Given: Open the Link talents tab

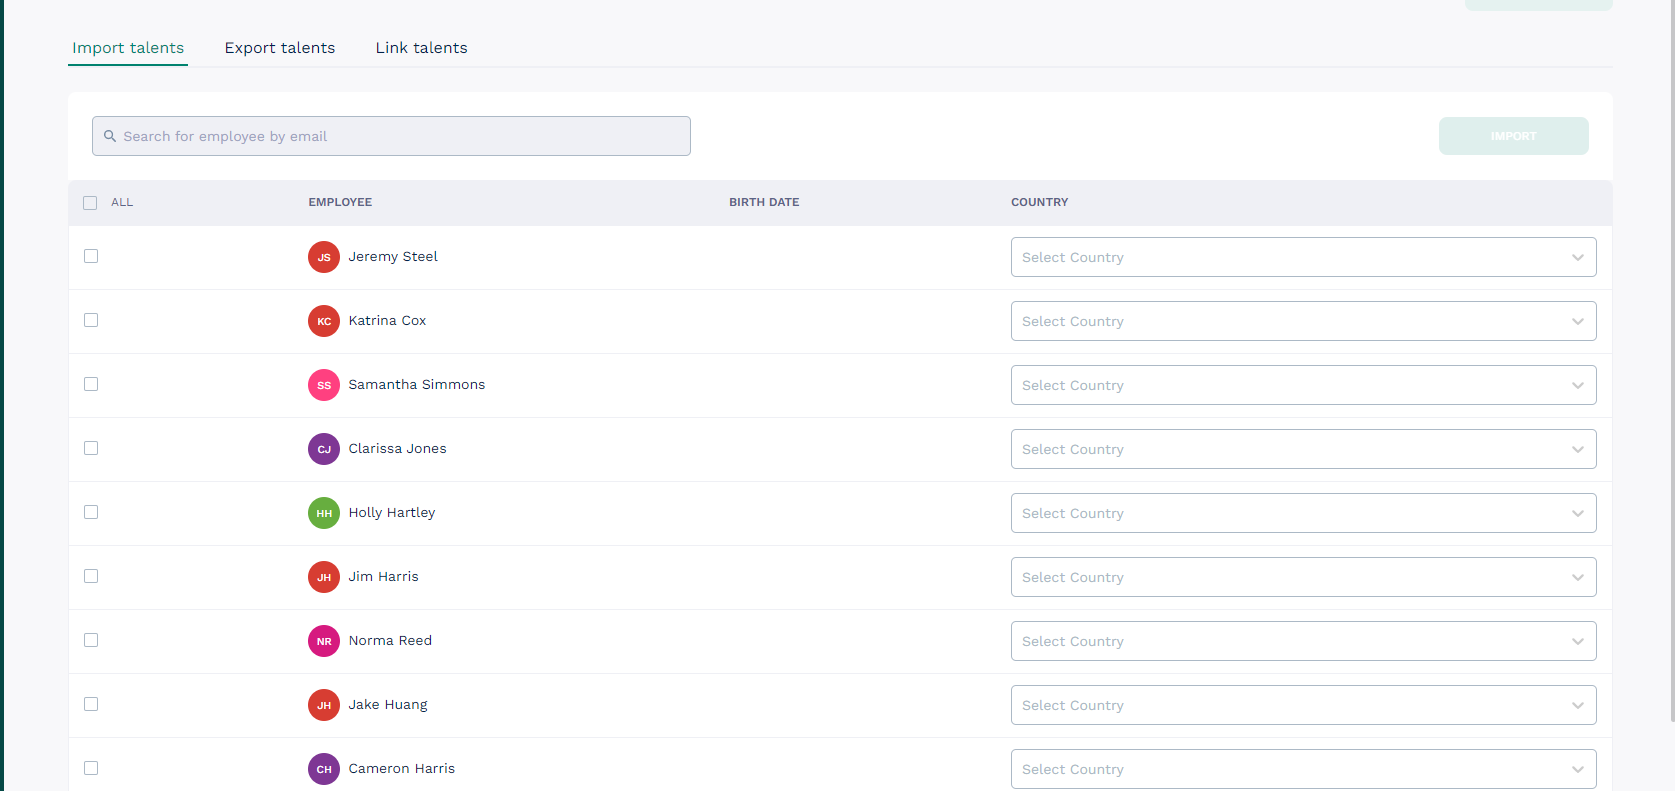Looking at the screenshot, I should pos(421,48).
